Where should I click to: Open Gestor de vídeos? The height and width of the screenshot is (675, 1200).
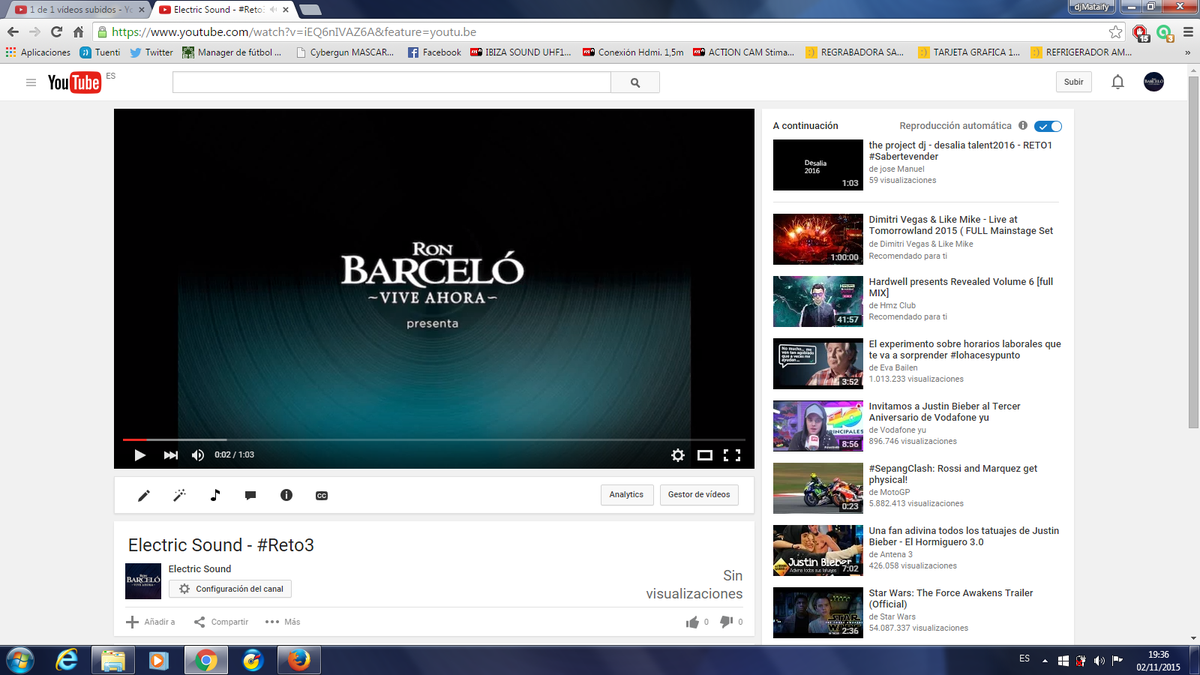(x=699, y=495)
